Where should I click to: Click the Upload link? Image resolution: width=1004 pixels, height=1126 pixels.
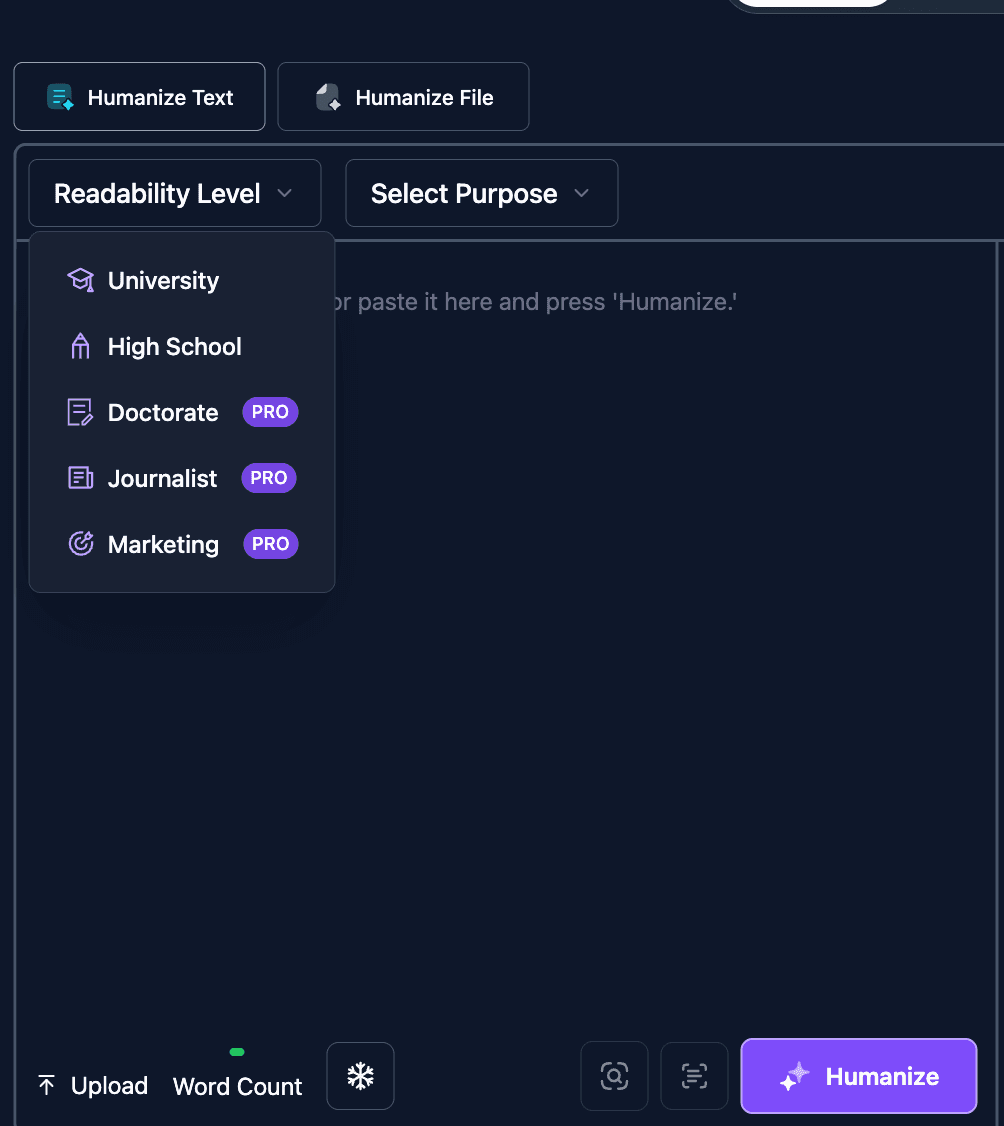pyautogui.click(x=109, y=1085)
